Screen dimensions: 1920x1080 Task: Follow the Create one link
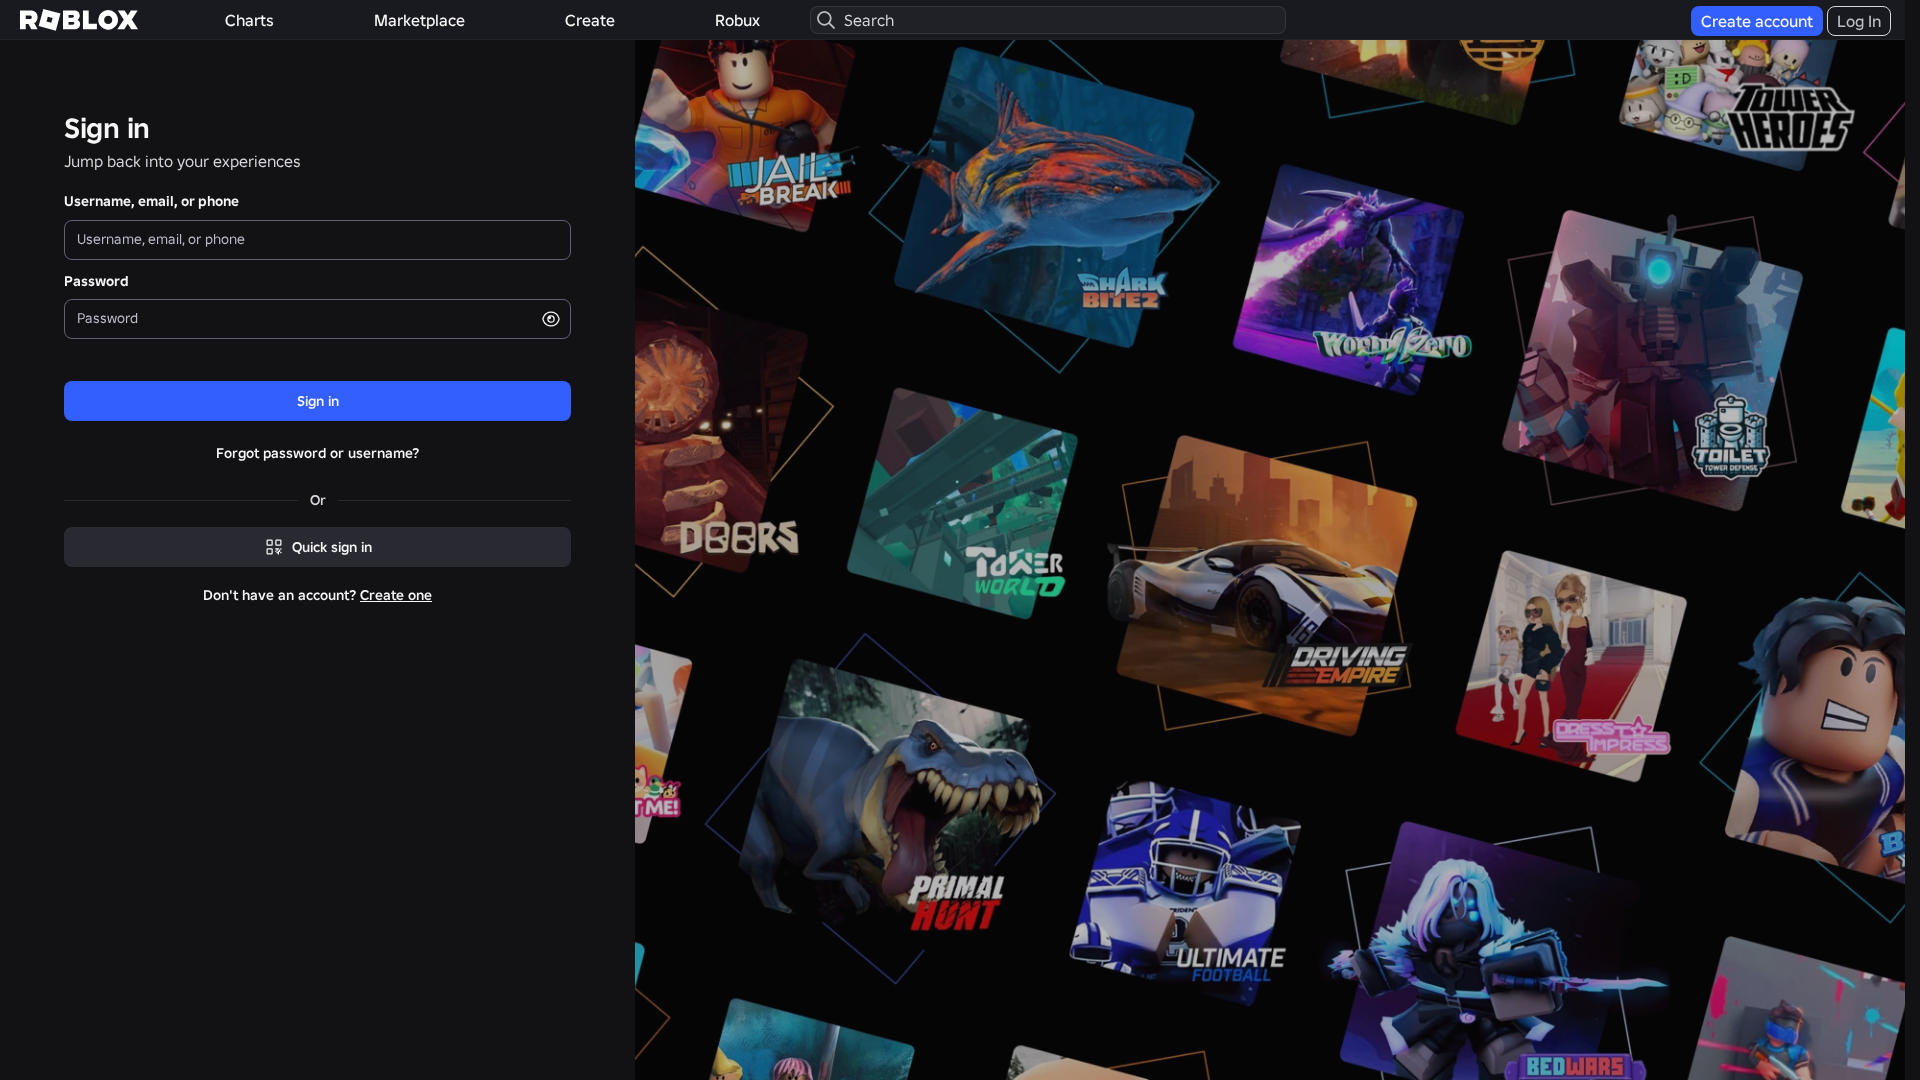coord(396,595)
